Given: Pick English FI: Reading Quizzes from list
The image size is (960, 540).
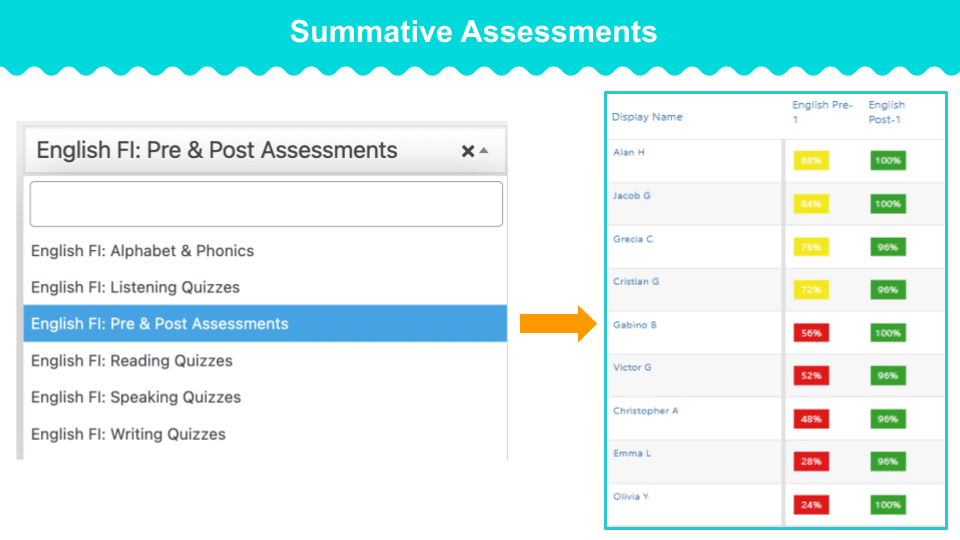Looking at the screenshot, I should (132, 361).
